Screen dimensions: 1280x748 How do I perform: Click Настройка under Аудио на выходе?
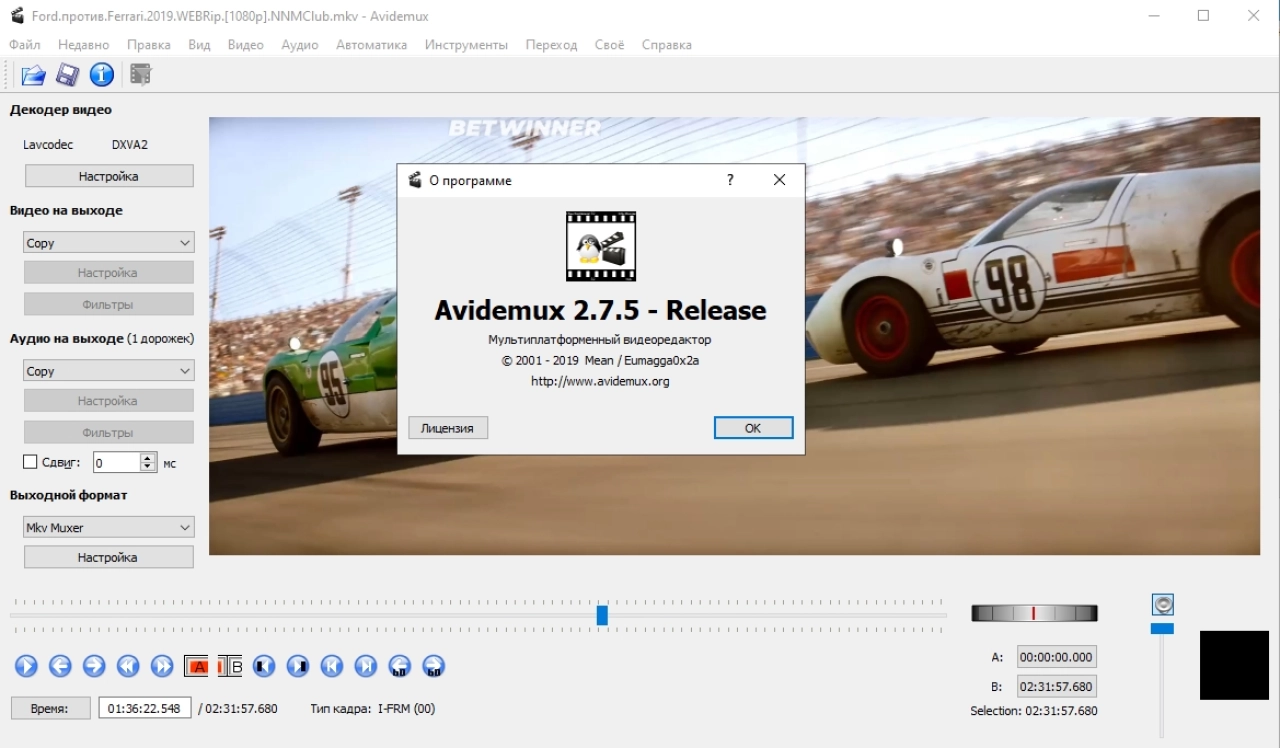pyautogui.click(x=108, y=401)
